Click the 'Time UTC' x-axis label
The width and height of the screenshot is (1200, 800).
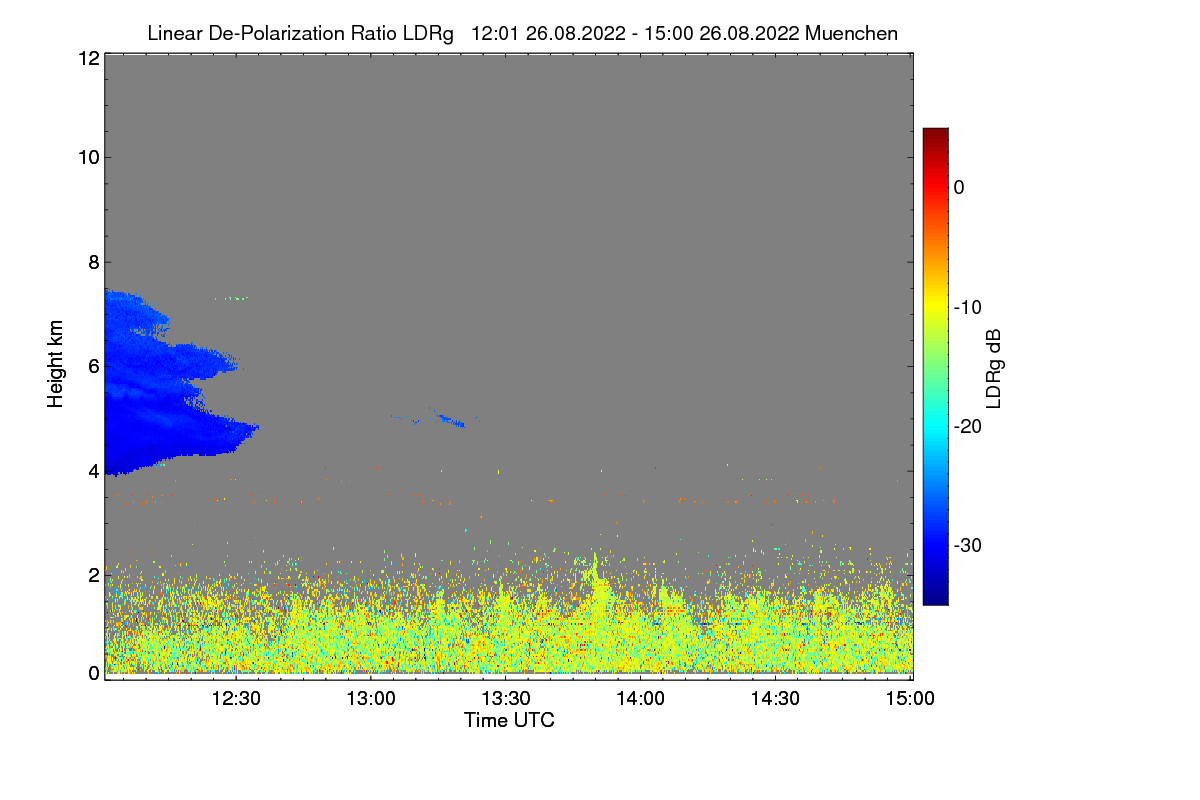[x=509, y=720]
